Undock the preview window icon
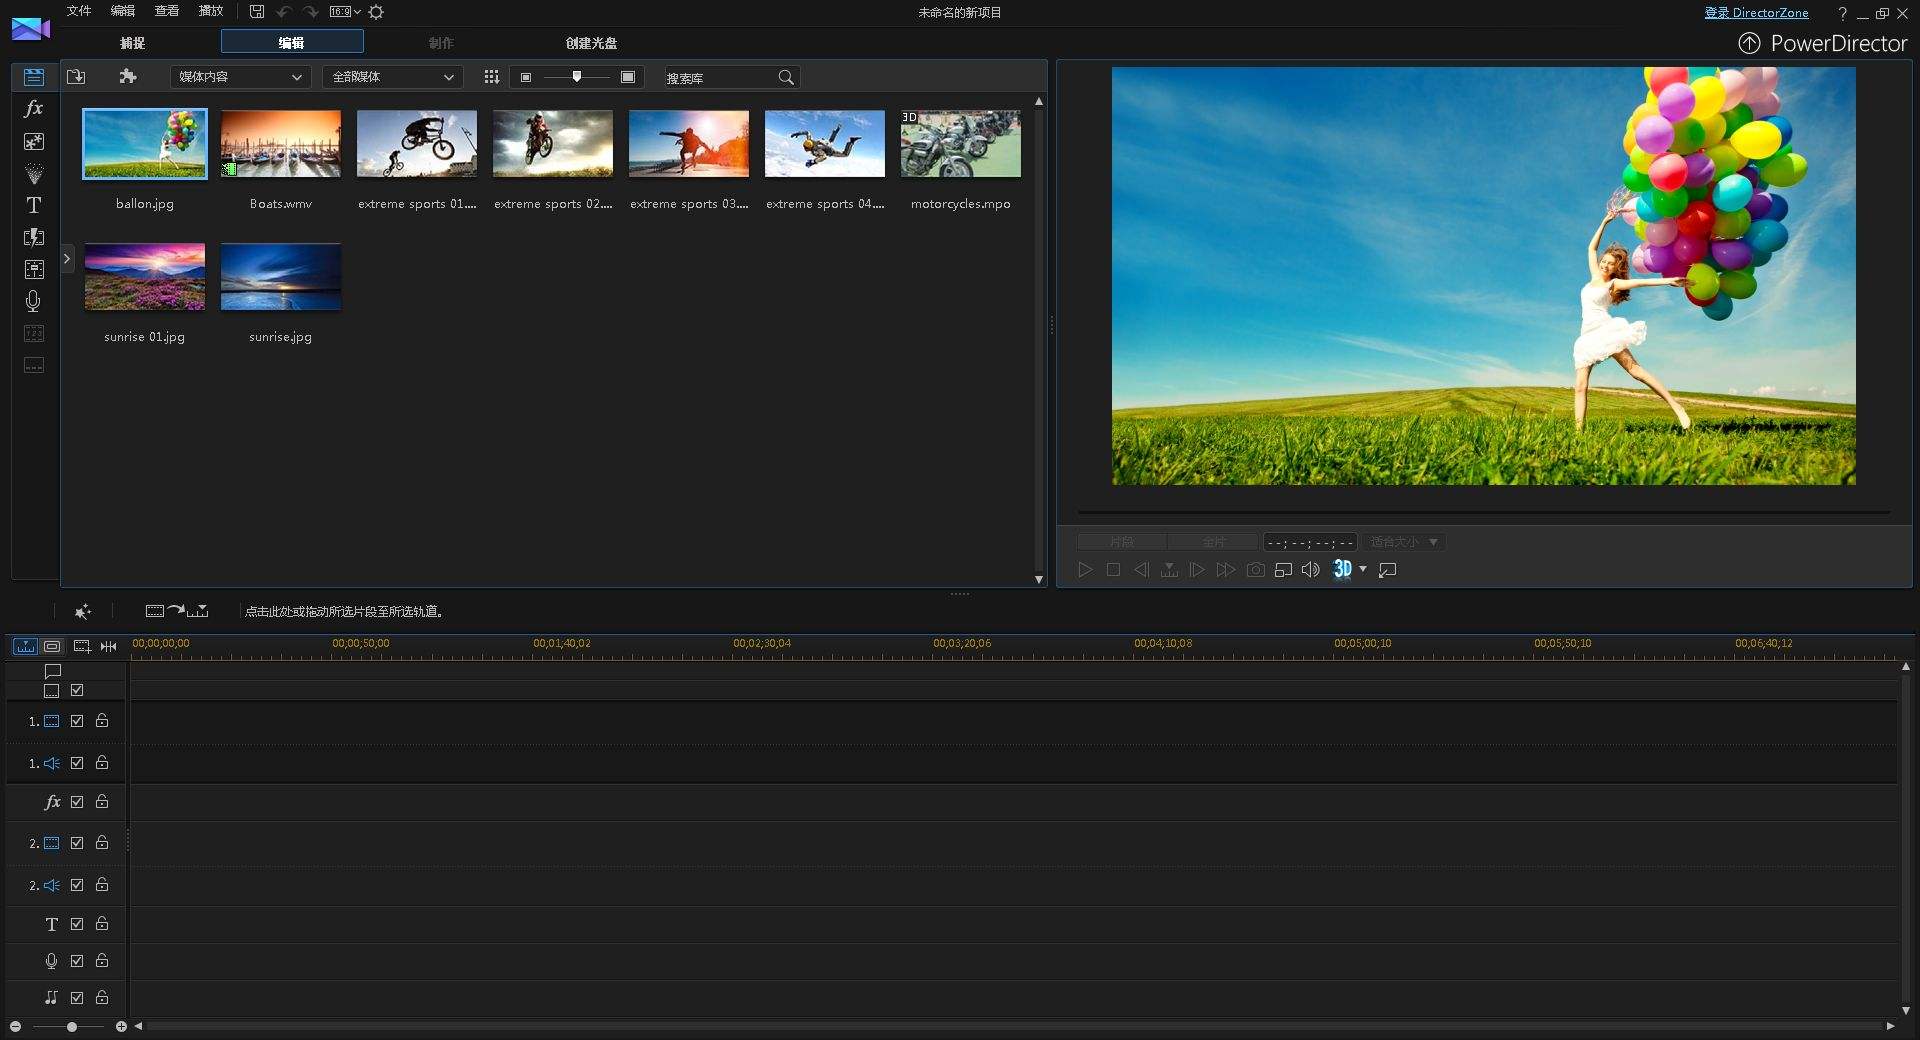 (x=1388, y=570)
